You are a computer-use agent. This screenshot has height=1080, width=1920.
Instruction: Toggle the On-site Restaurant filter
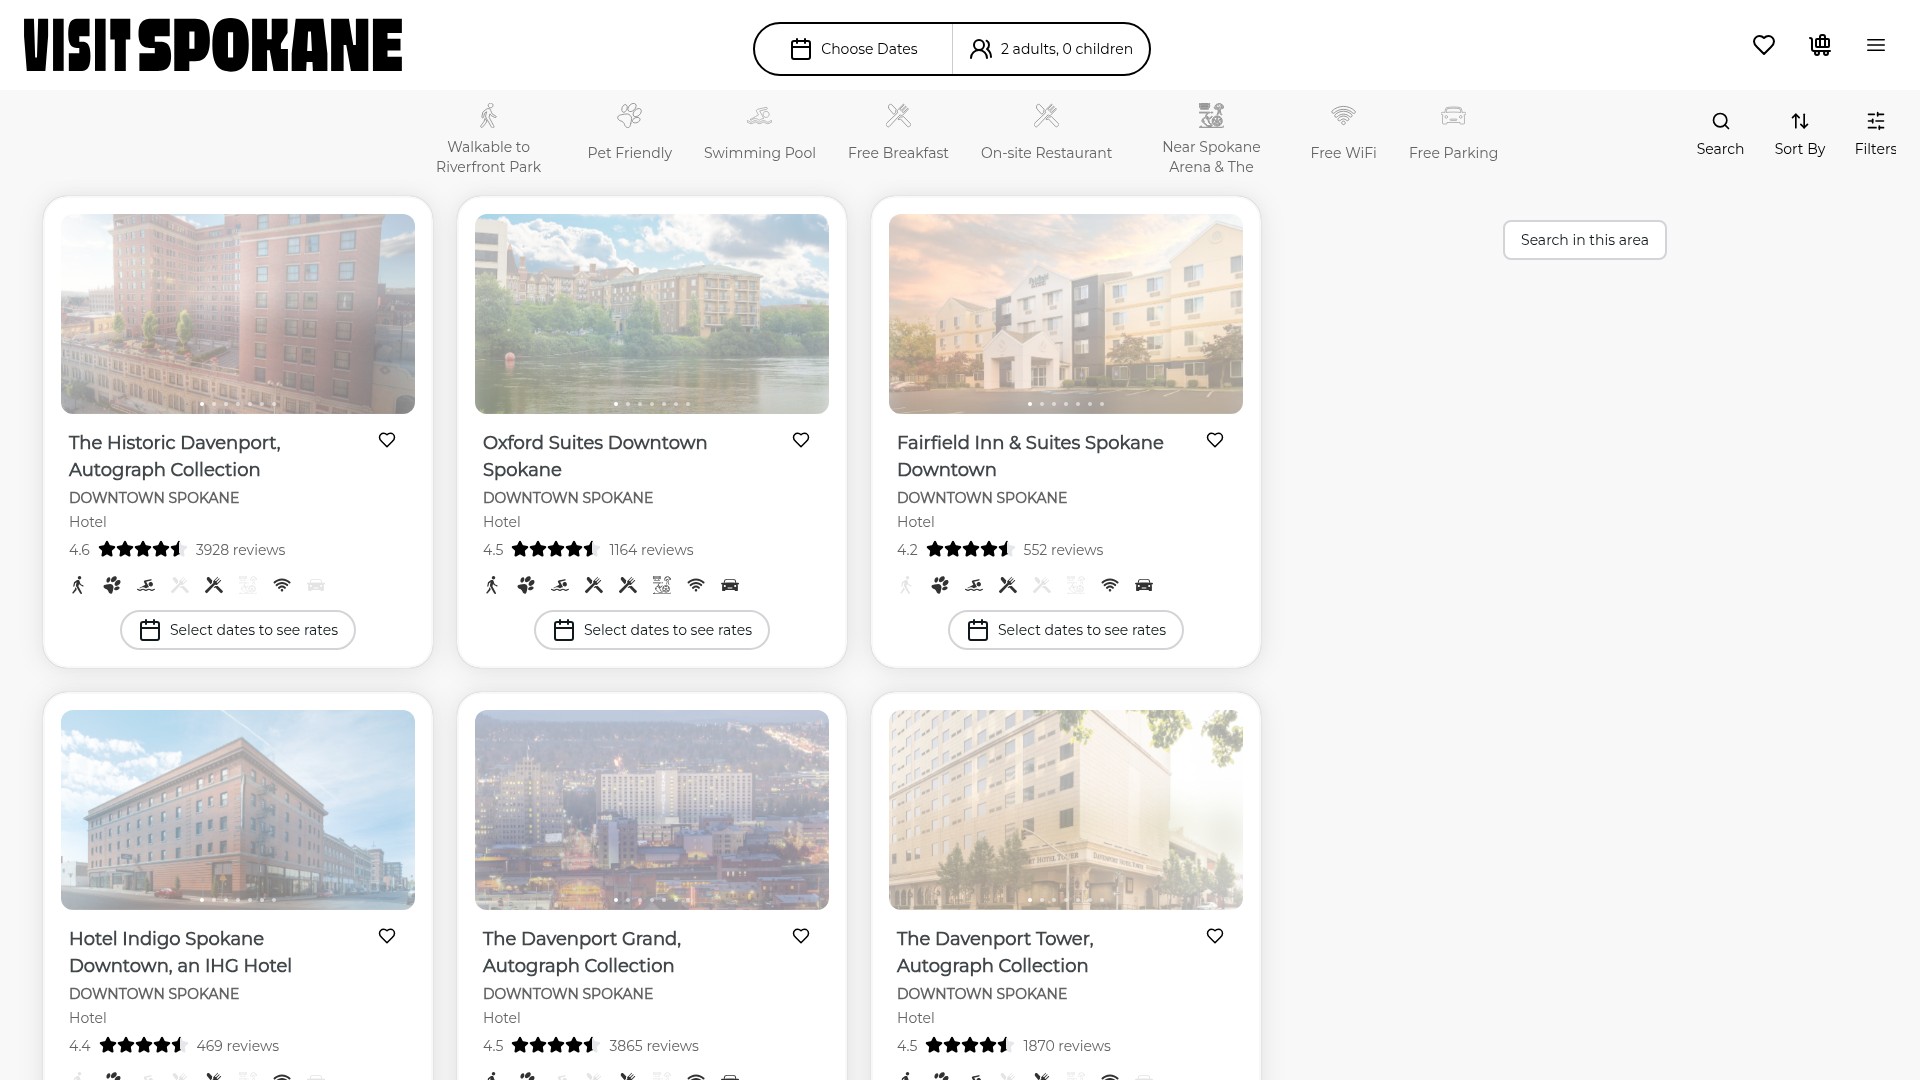tap(1046, 132)
